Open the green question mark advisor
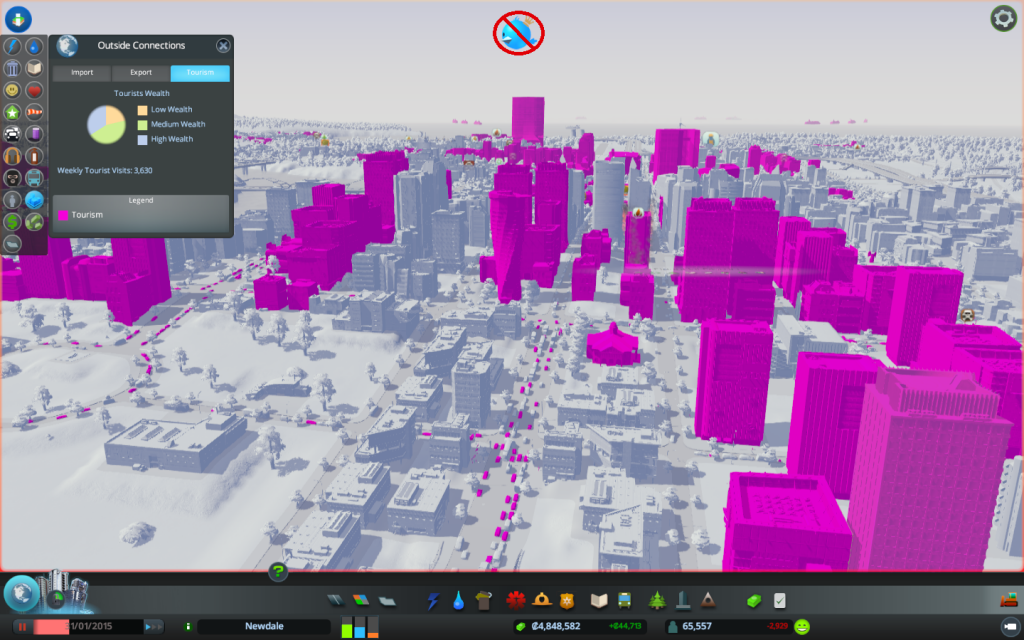Viewport: 1024px width, 640px height. [278, 572]
